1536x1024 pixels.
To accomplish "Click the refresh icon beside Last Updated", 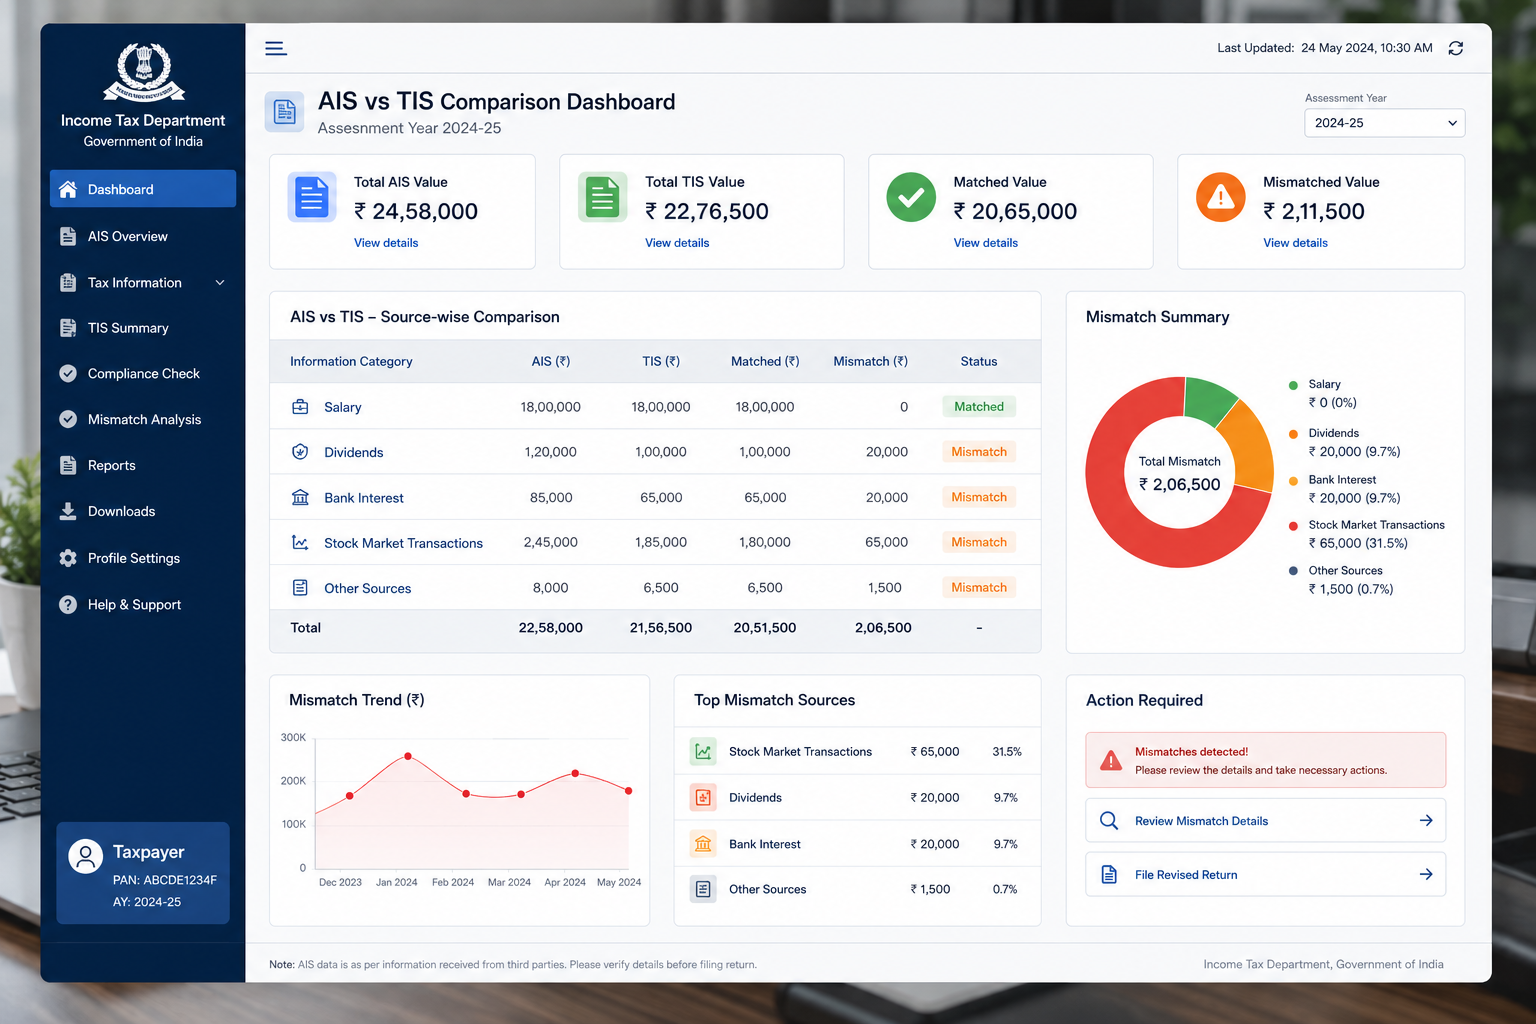I will point(1456,48).
